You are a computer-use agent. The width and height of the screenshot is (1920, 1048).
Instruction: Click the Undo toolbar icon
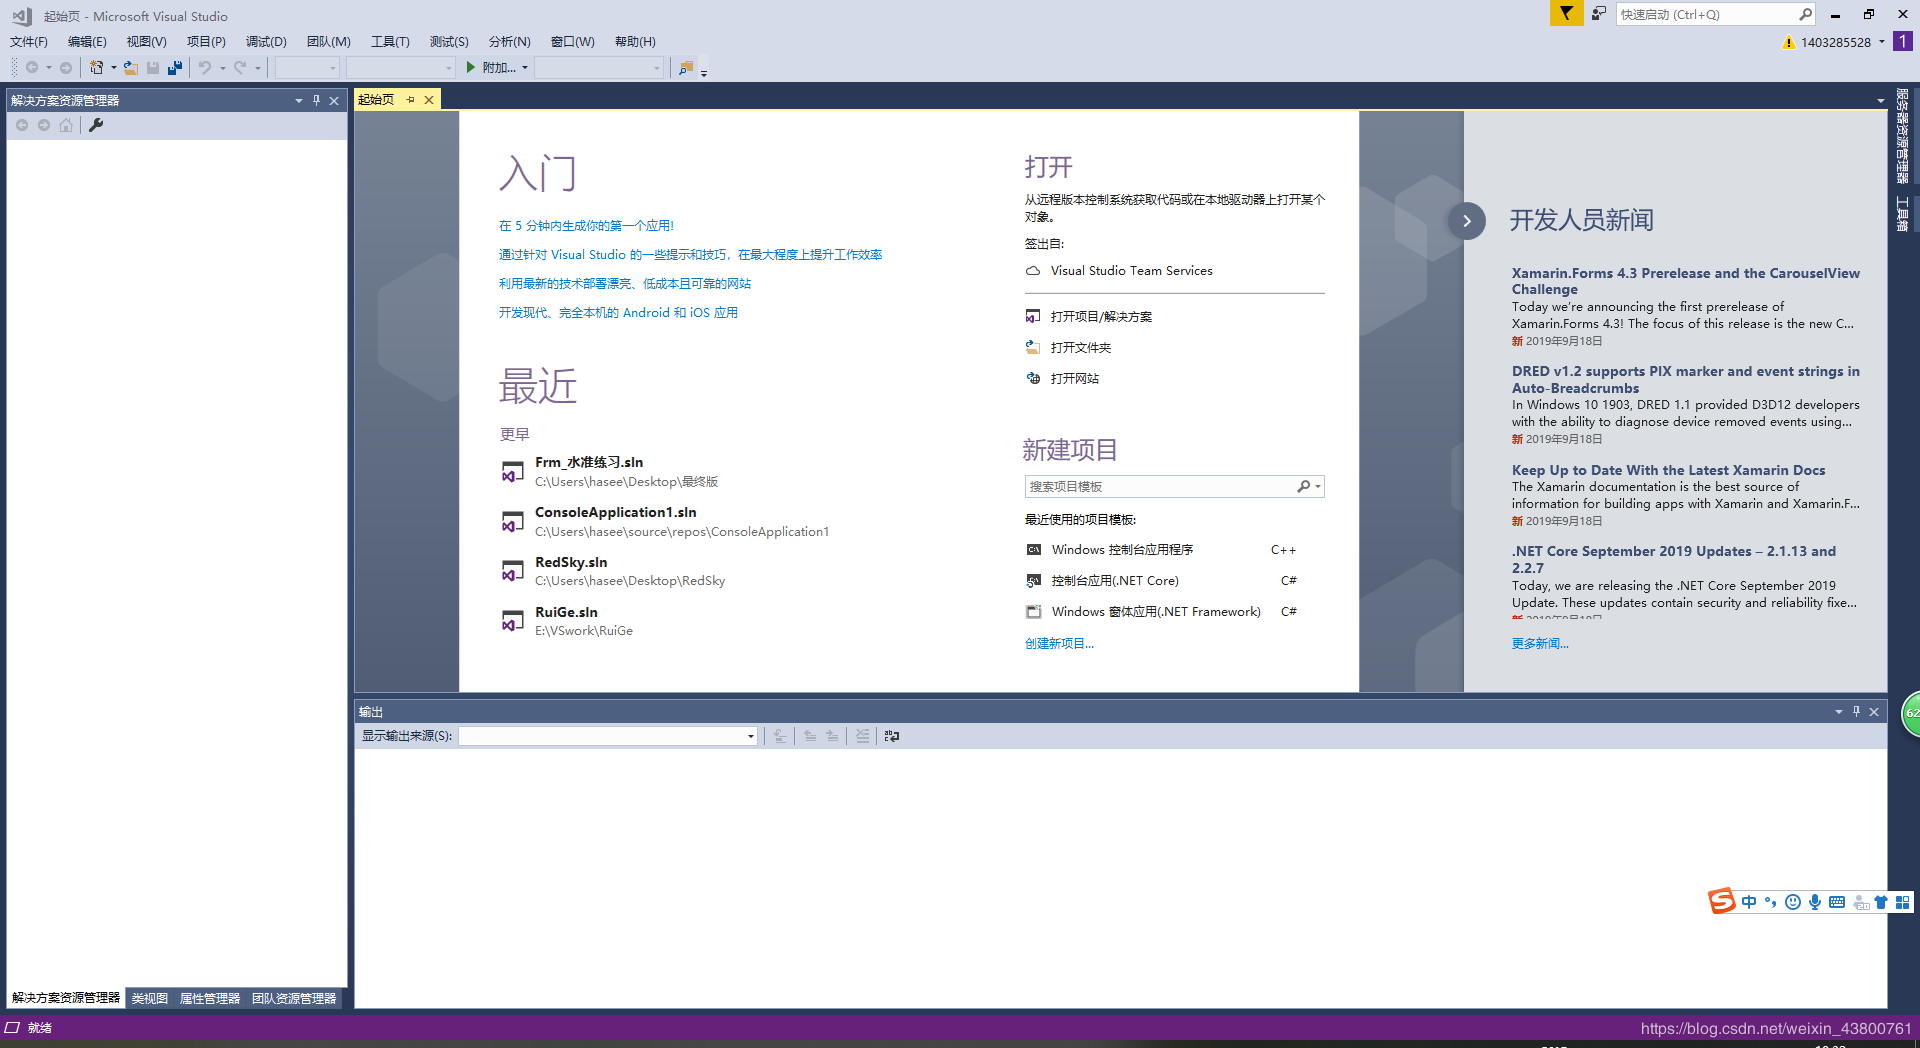tap(204, 67)
